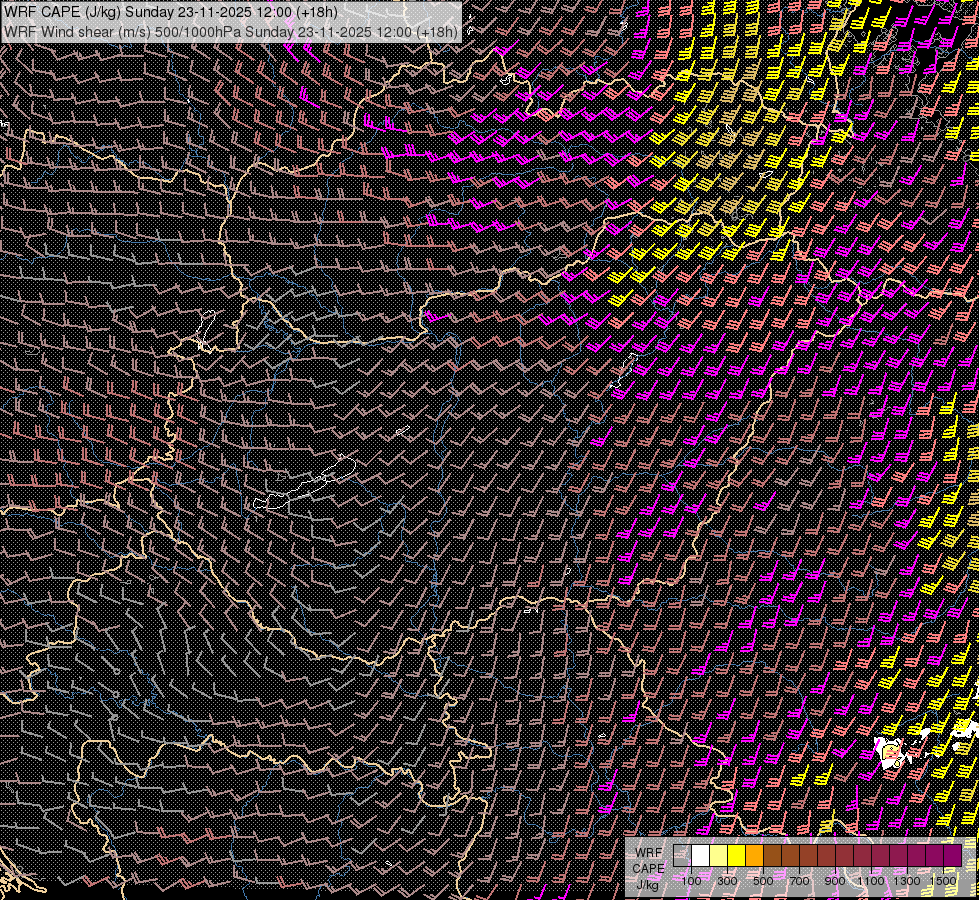Select the 700 tick label in the legend

(799, 881)
